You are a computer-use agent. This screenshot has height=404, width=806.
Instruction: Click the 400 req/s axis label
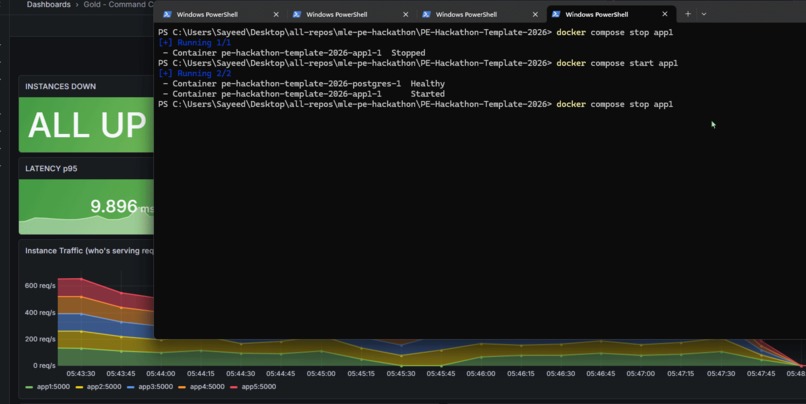tap(40, 313)
